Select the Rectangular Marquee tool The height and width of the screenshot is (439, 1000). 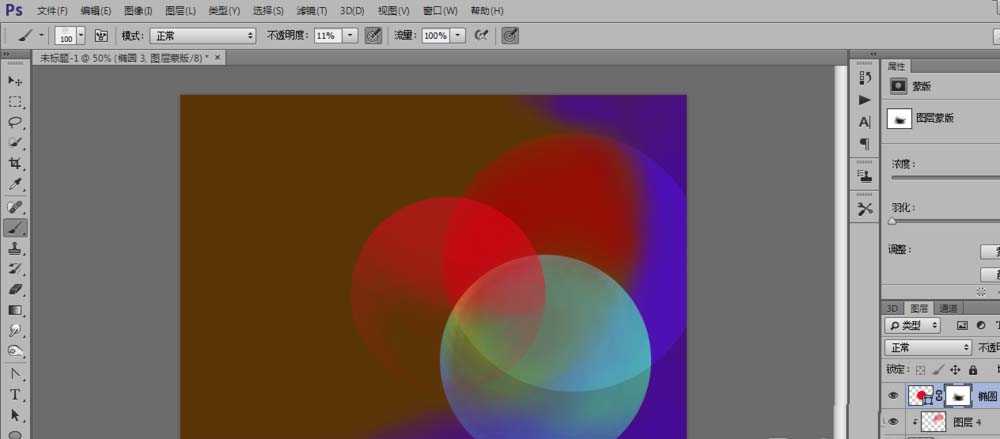[15, 101]
